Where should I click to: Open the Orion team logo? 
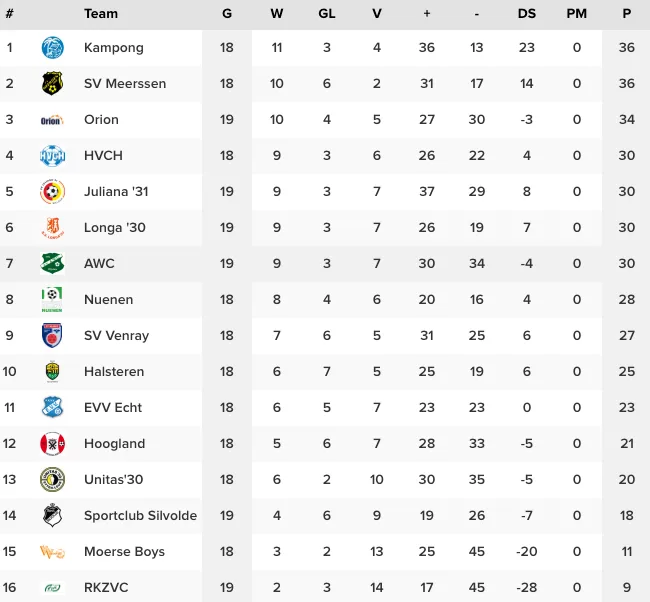pos(52,120)
